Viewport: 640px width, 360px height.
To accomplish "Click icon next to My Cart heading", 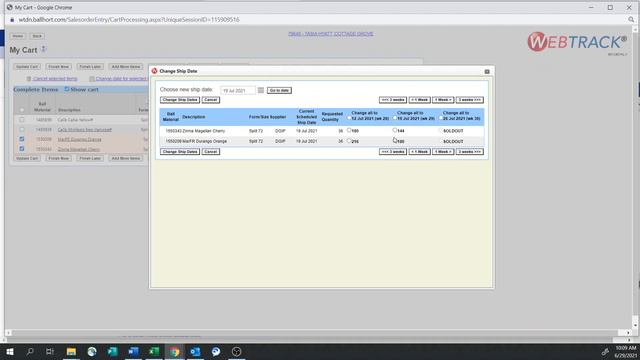I will tap(43, 49).
